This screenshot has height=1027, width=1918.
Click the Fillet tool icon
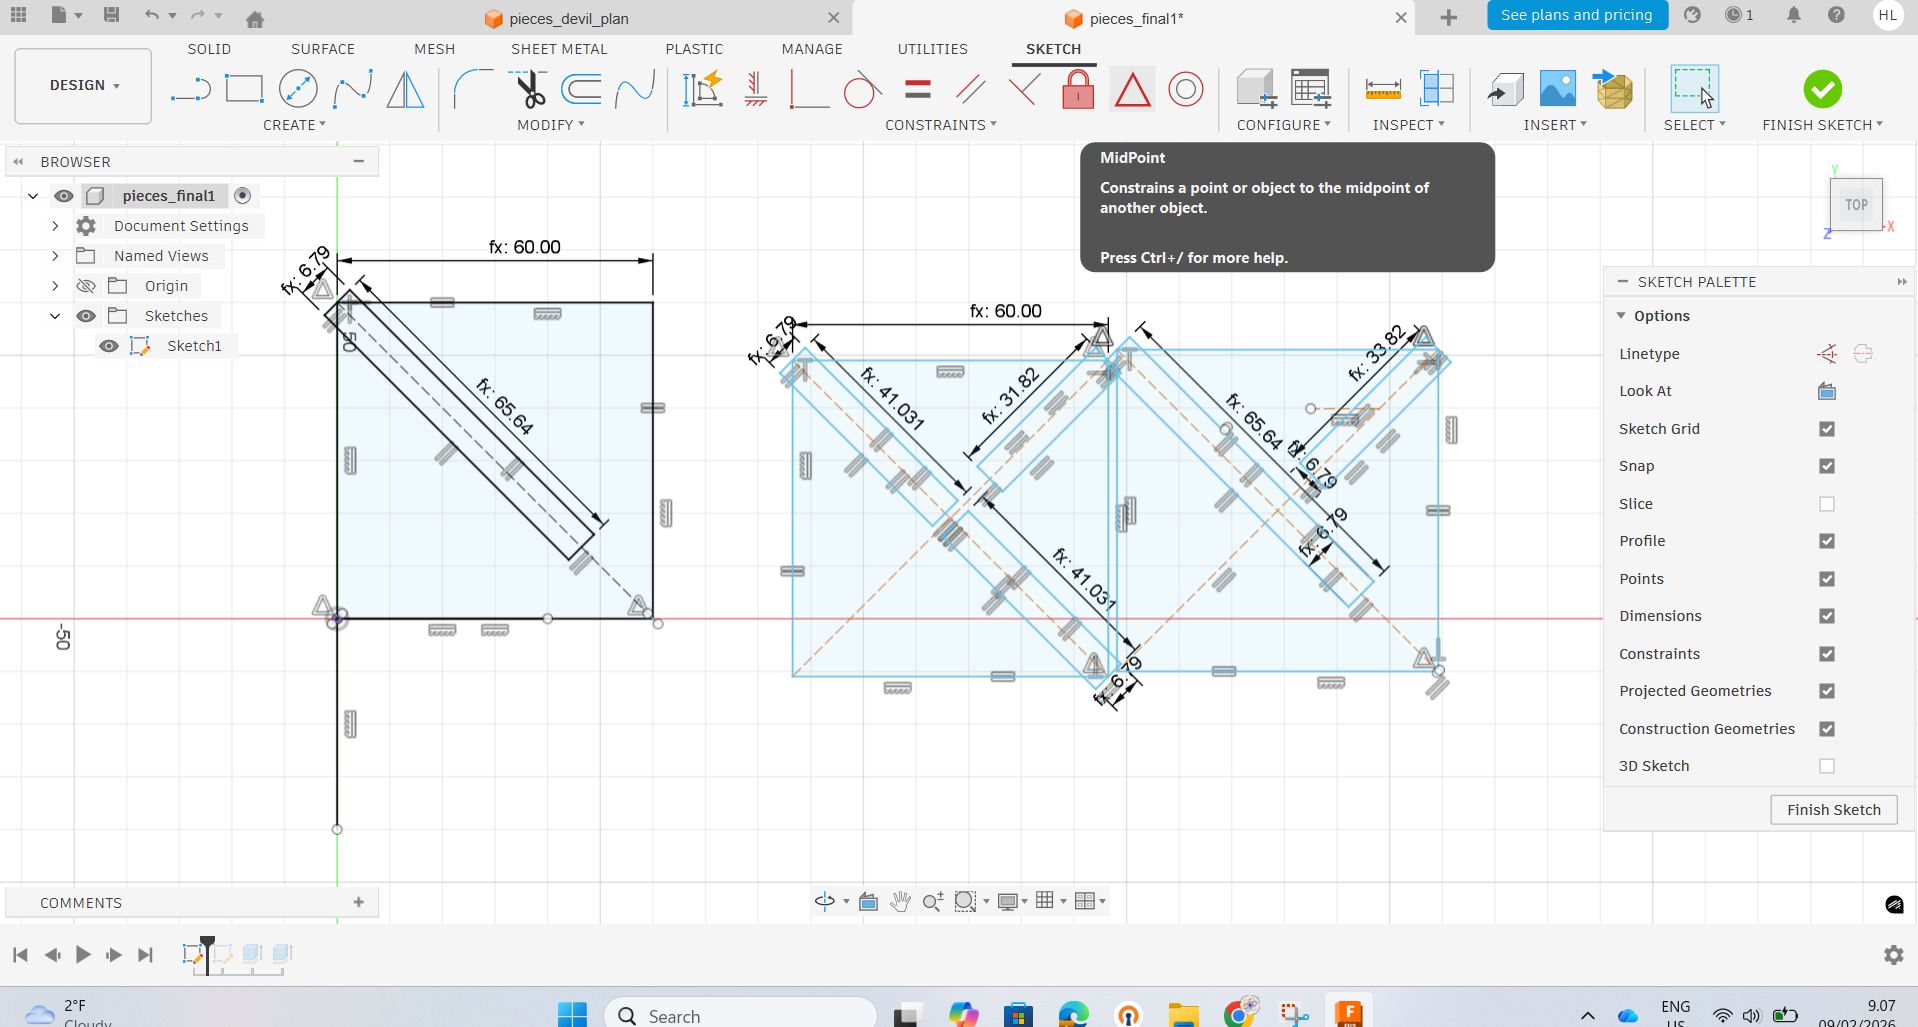pos(472,90)
